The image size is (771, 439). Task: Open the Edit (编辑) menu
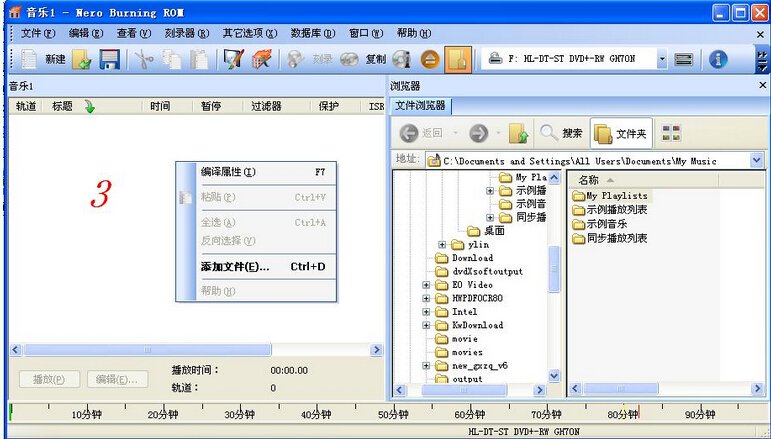click(86, 33)
